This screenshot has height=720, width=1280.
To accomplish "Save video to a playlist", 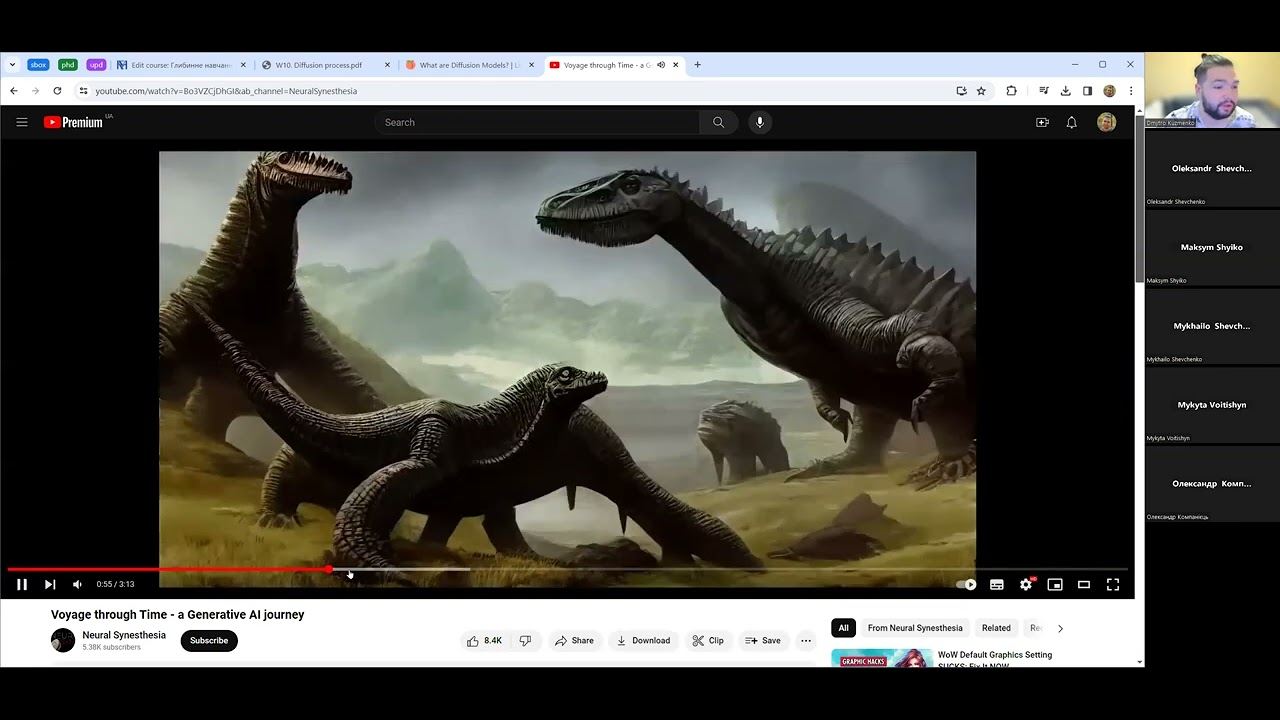I will 763,641.
